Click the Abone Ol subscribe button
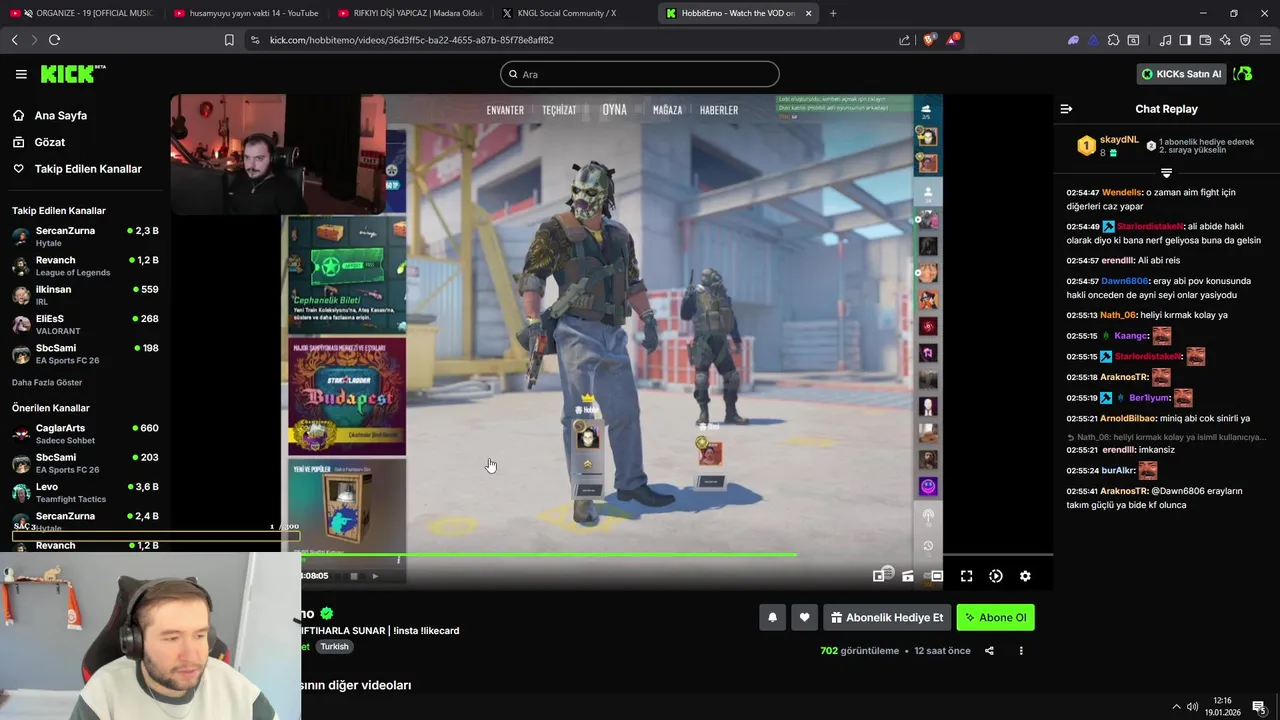Viewport: 1280px width, 720px height. 995,618
